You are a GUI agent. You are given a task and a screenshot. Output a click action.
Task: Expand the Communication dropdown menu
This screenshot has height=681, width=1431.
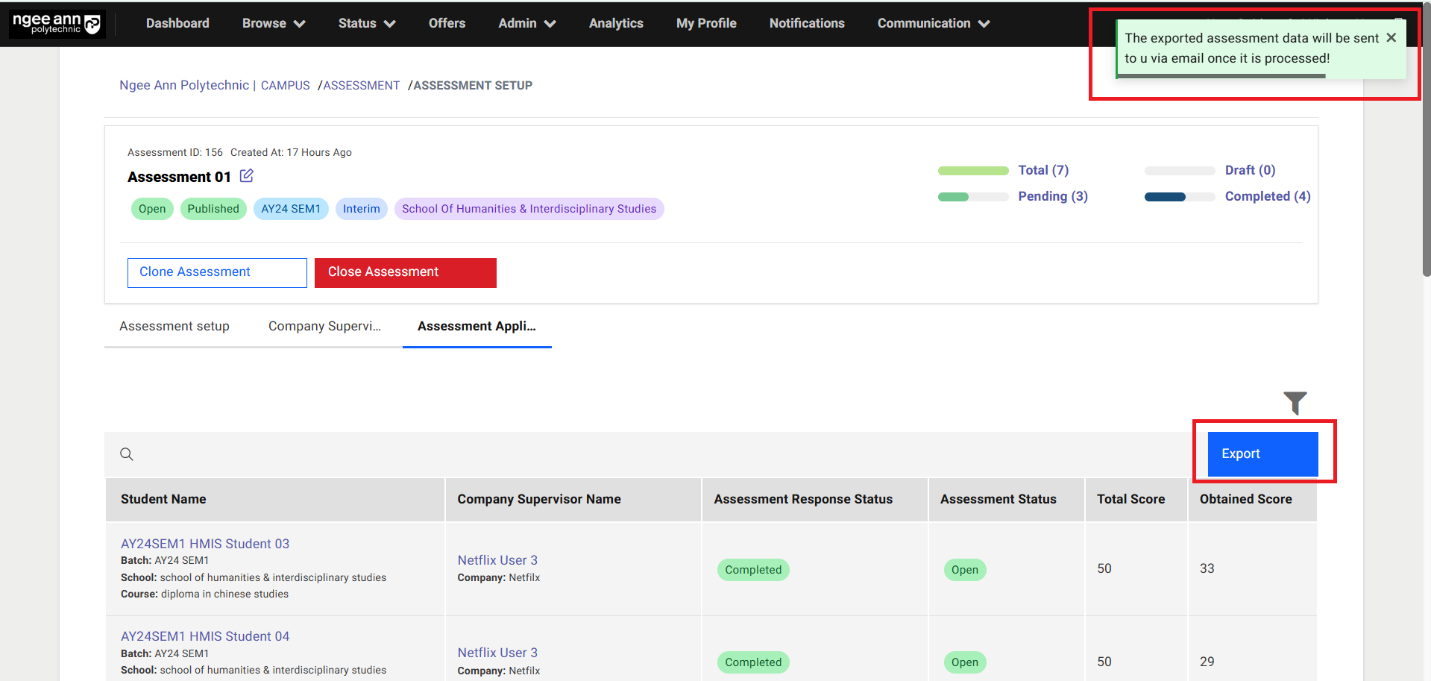point(933,23)
